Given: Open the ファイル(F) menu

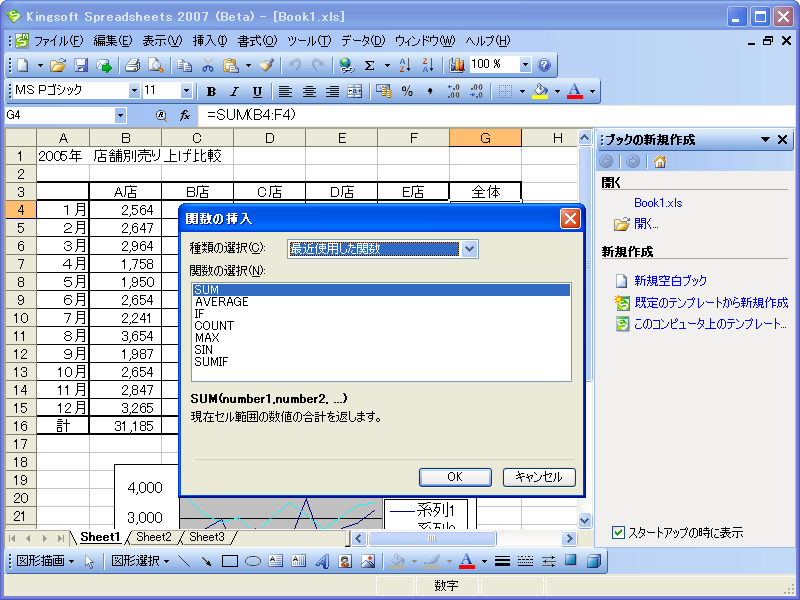Looking at the screenshot, I should pyautogui.click(x=58, y=41).
